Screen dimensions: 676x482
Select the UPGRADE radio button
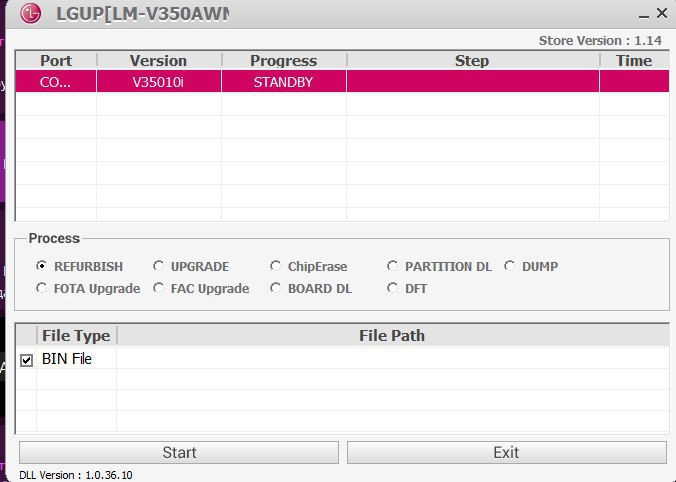tap(158, 266)
